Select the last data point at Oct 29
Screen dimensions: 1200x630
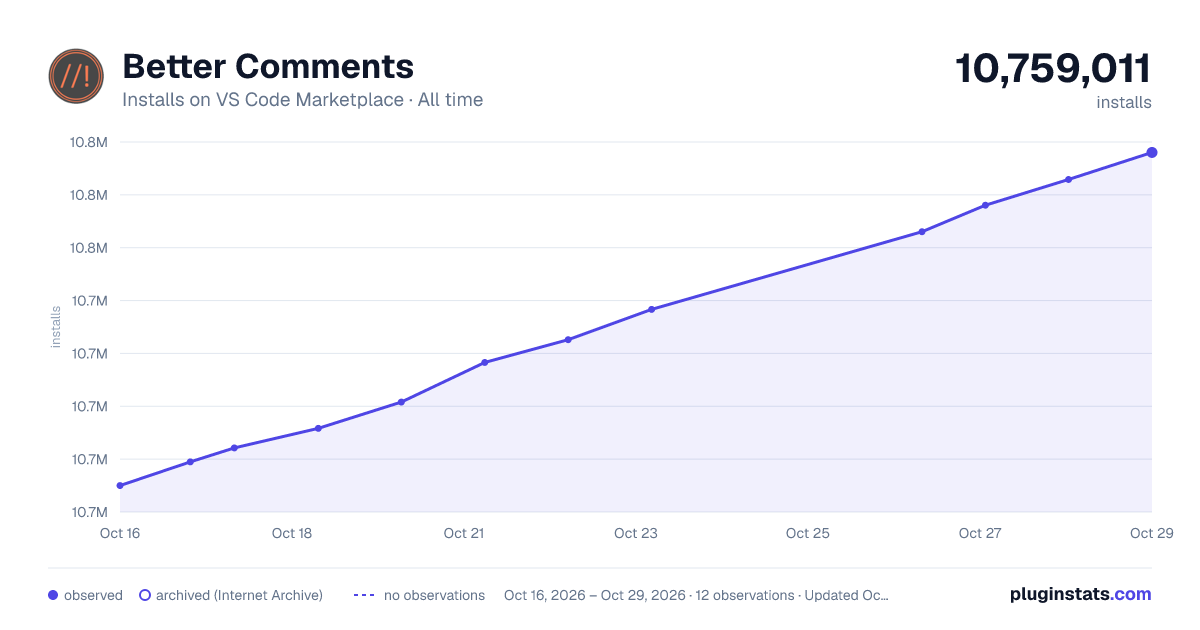(x=1152, y=152)
